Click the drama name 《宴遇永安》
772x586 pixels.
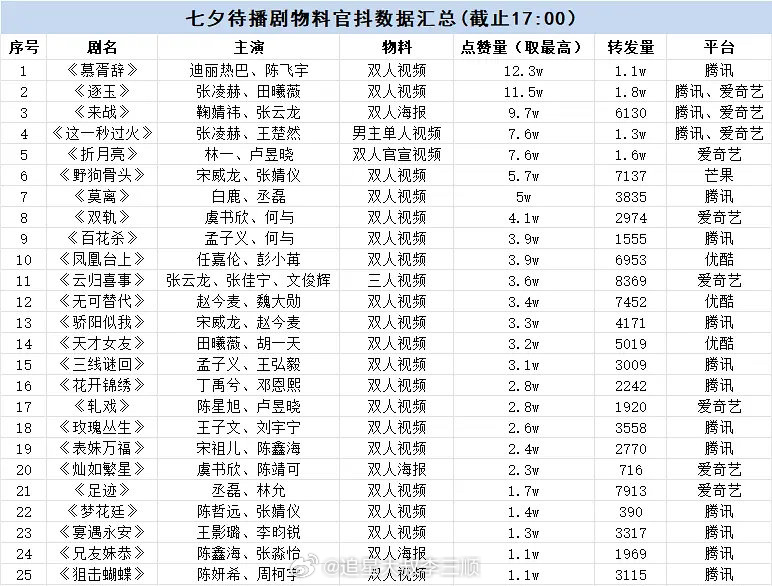pyautogui.click(x=102, y=533)
